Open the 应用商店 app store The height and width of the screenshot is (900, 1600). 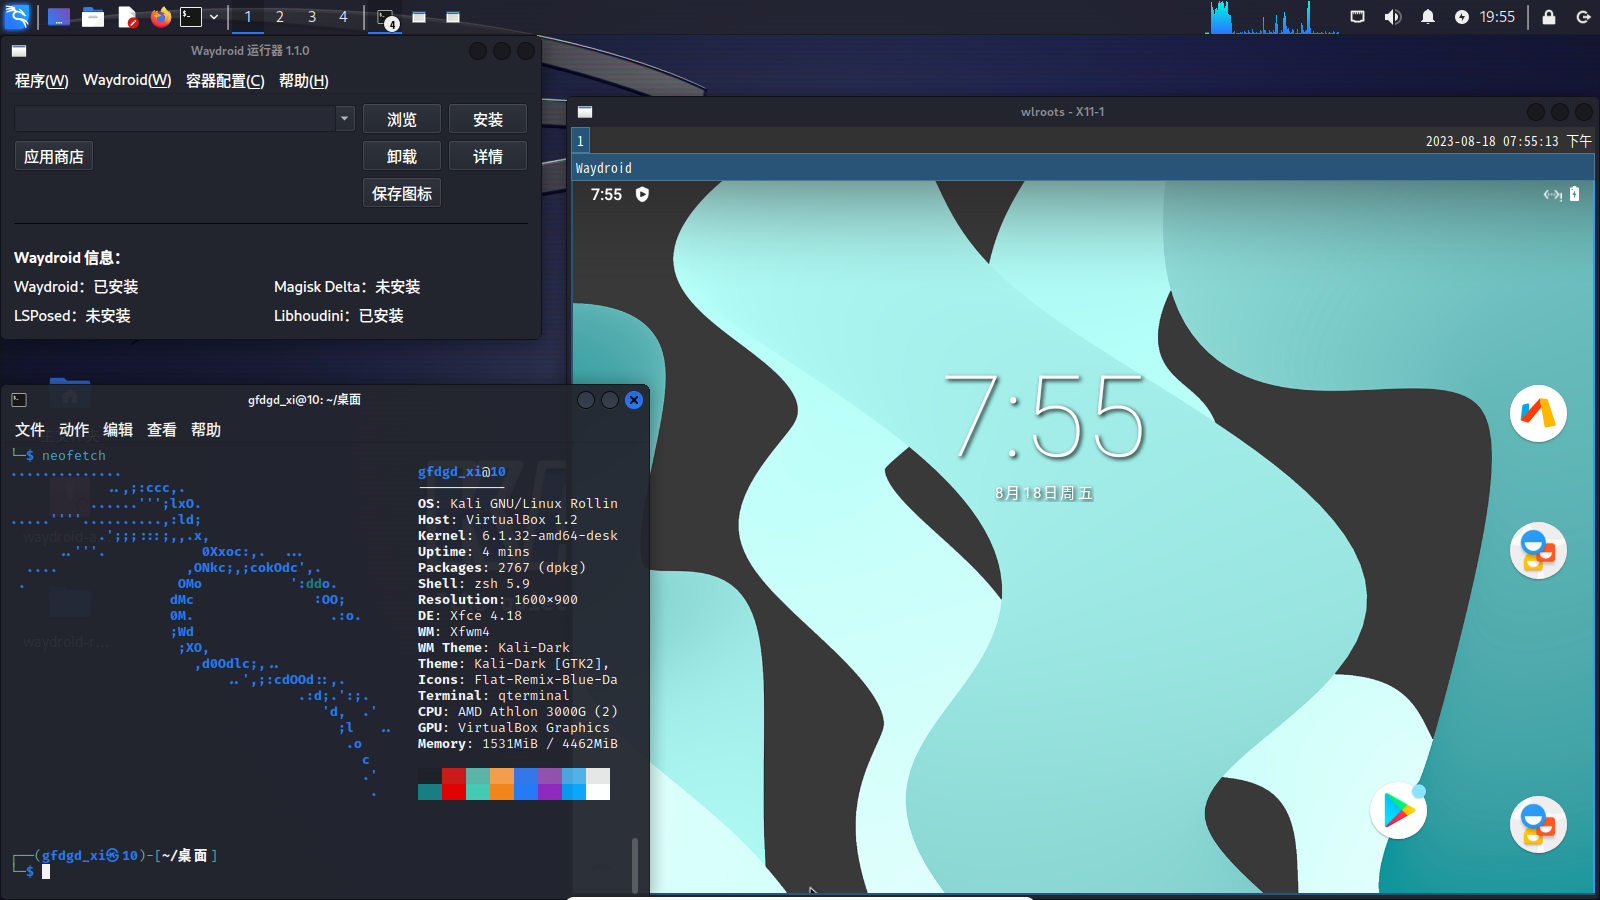click(x=54, y=157)
